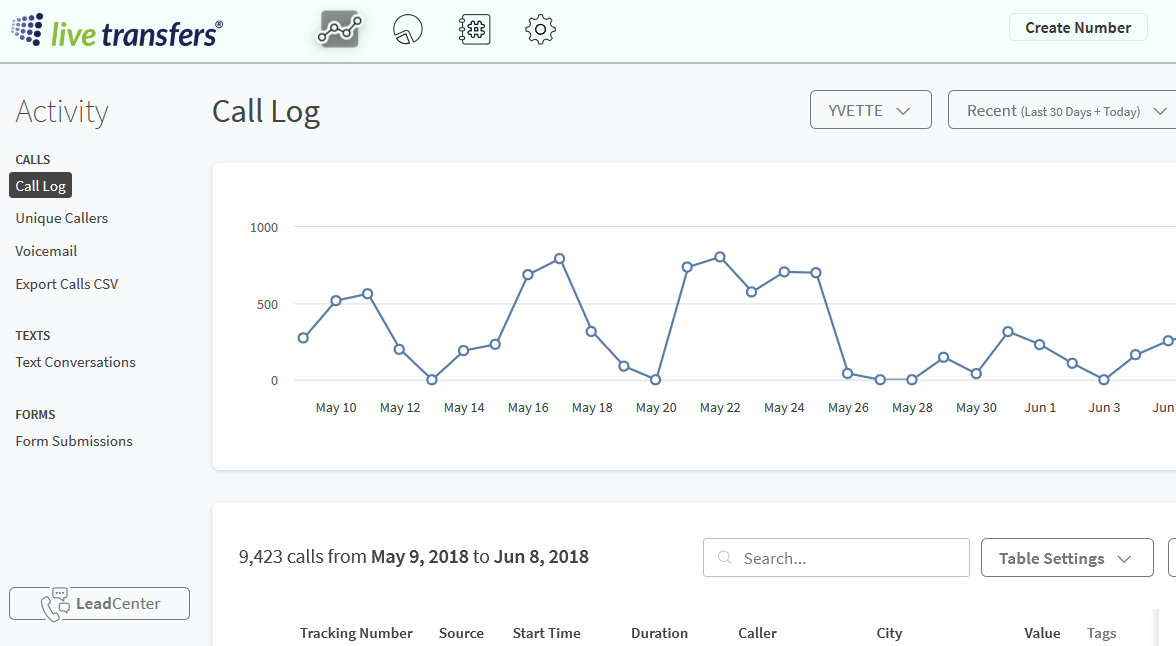Open Form Submissions

[74, 441]
